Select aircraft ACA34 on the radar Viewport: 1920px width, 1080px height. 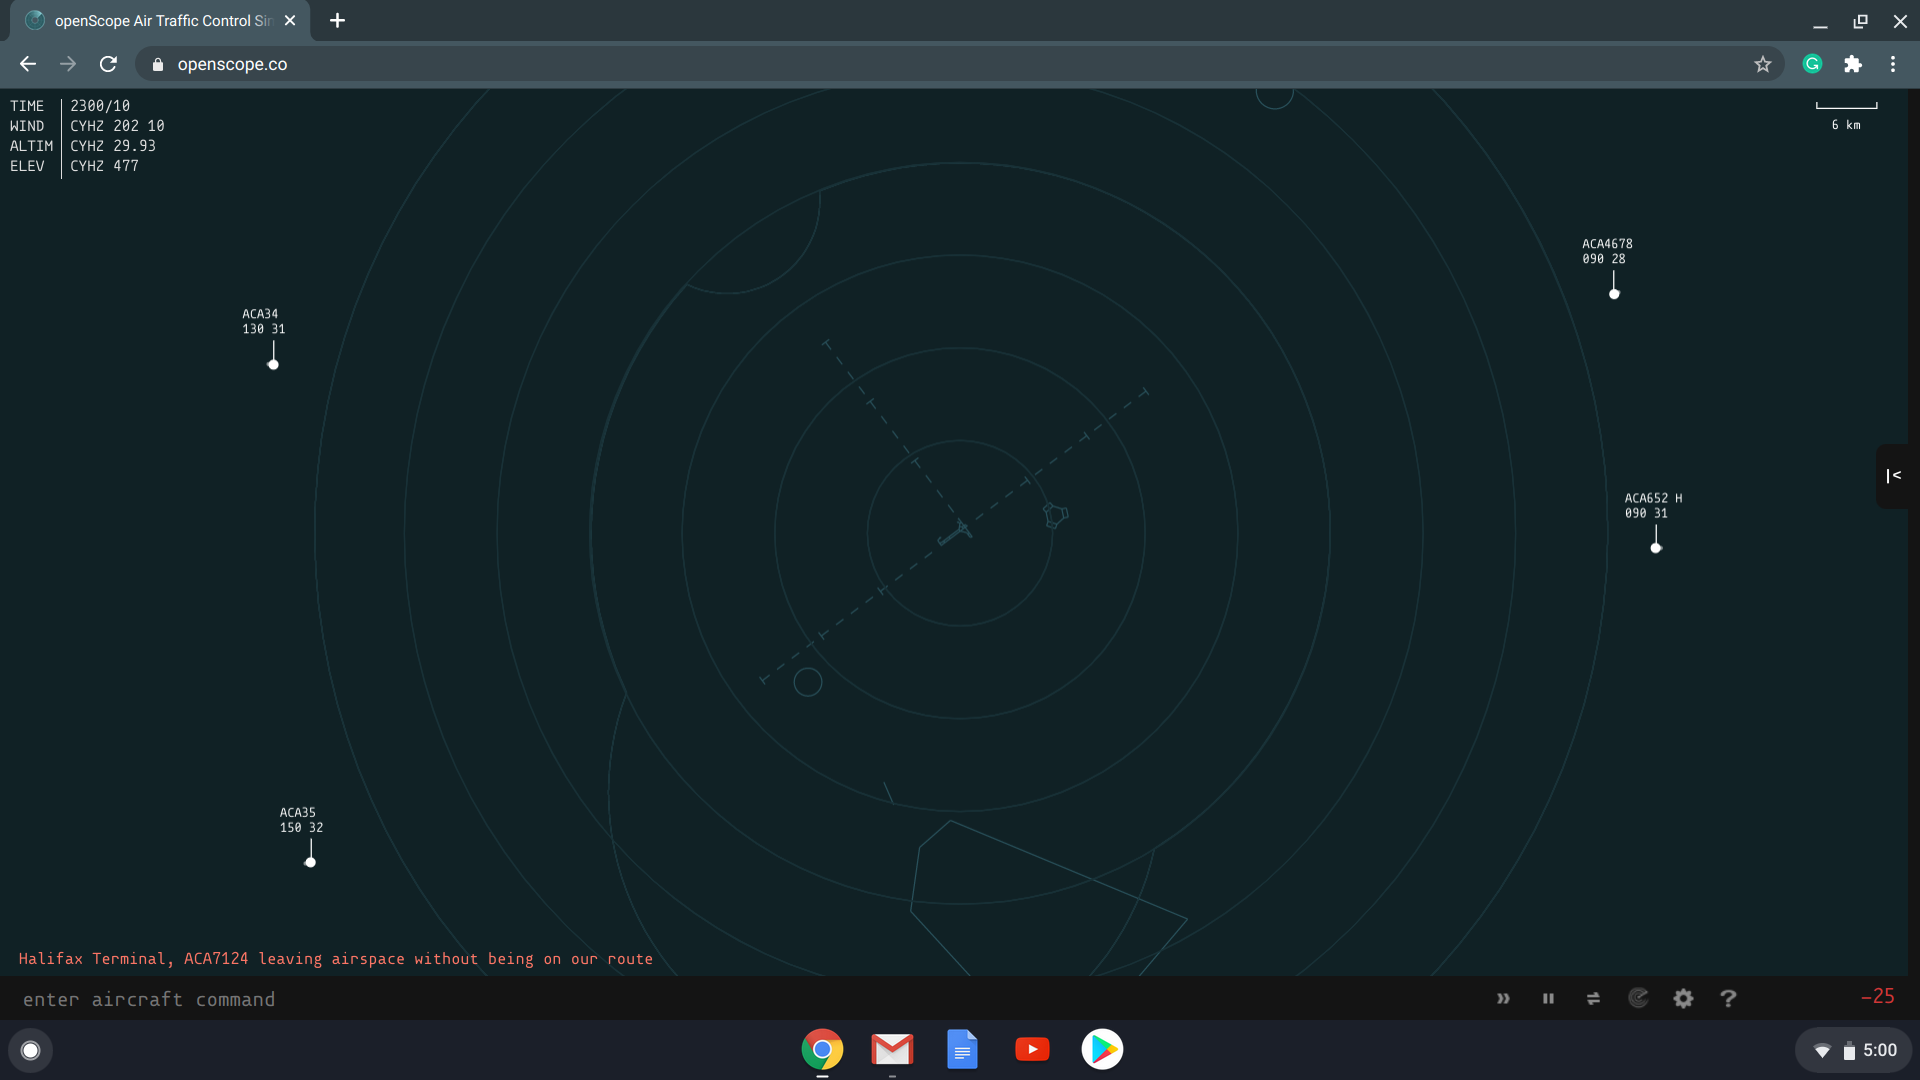click(272, 364)
